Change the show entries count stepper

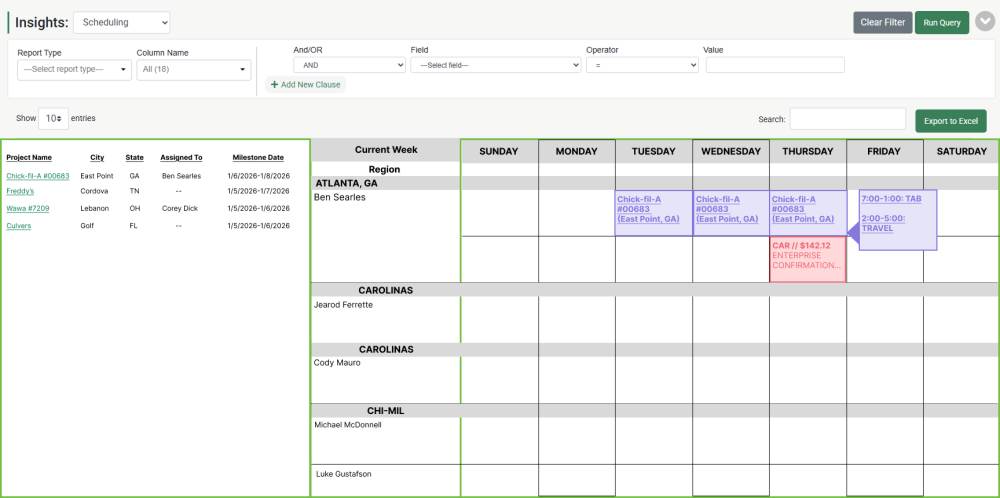53,118
